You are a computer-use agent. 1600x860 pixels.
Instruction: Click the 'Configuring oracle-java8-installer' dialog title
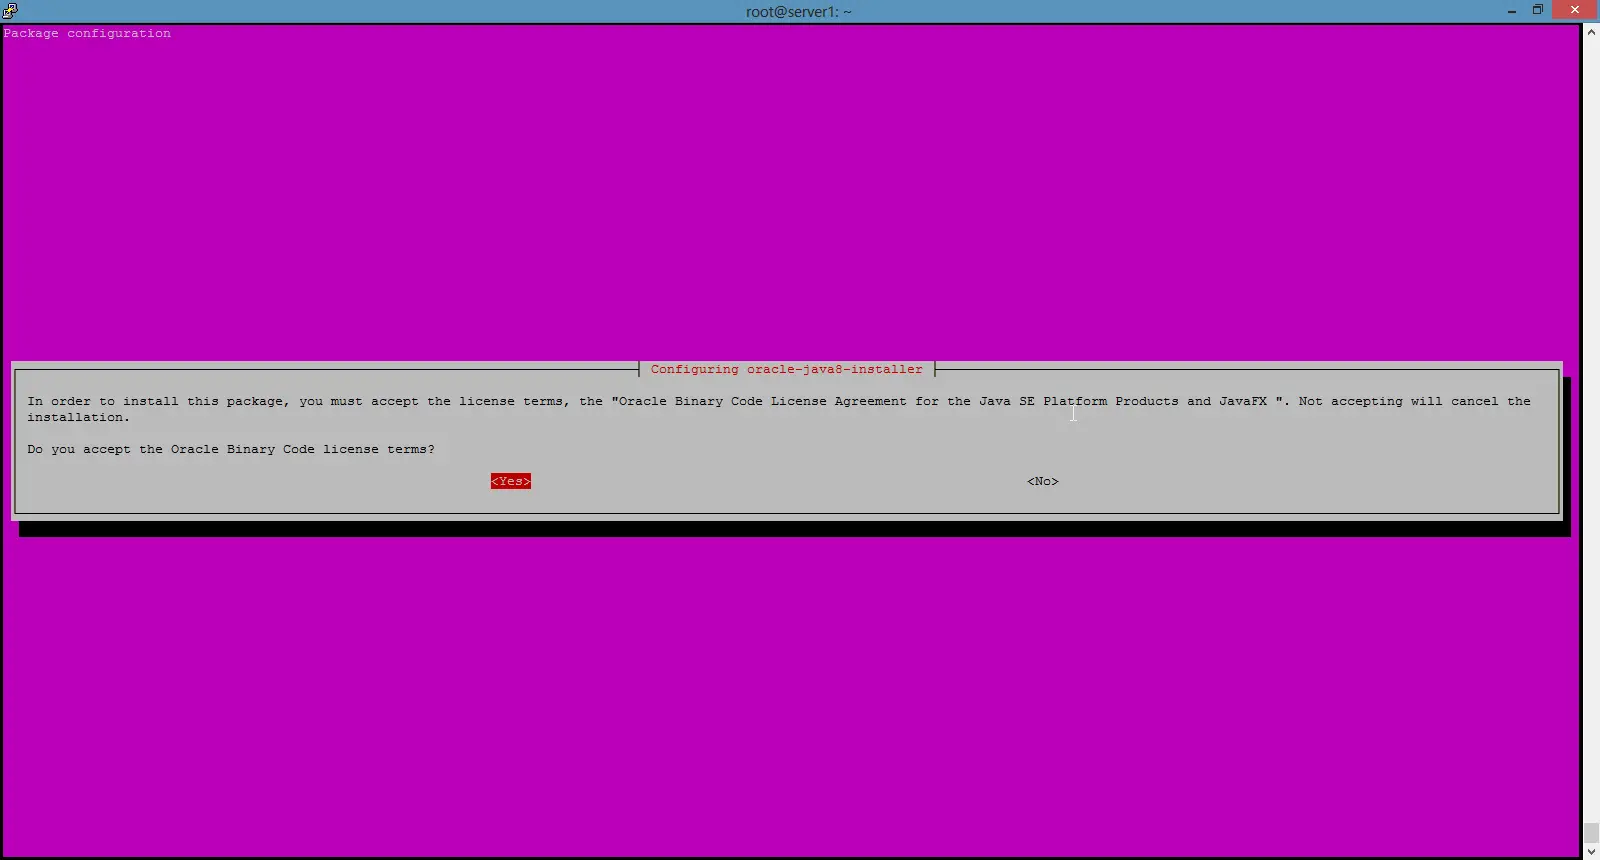tap(787, 369)
